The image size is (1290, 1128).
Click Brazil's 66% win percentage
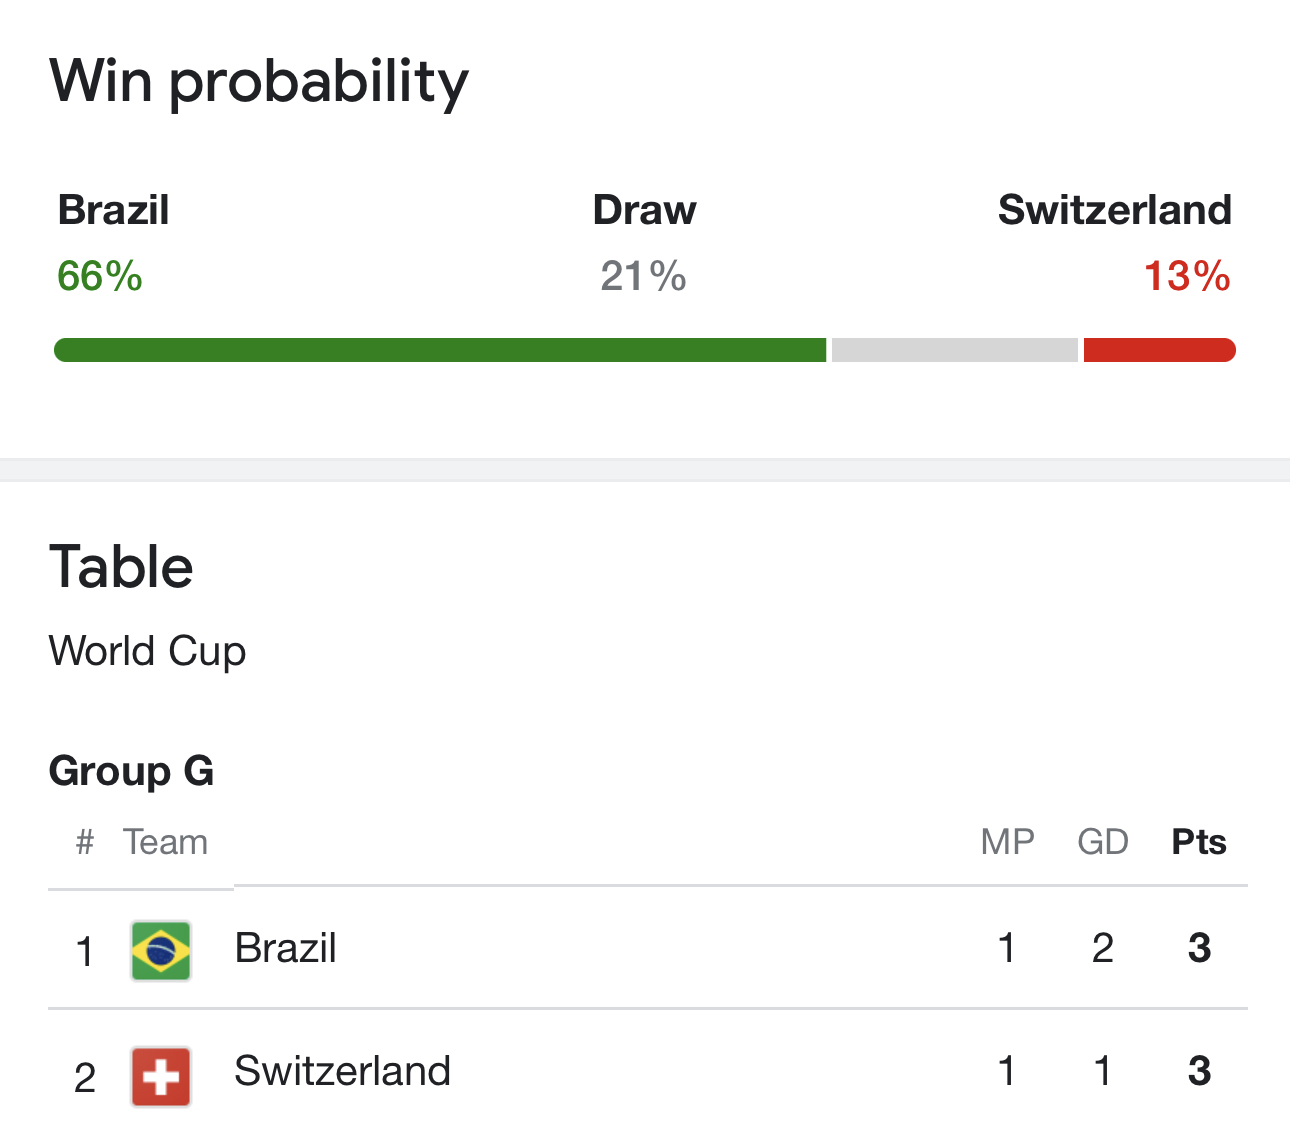100,276
